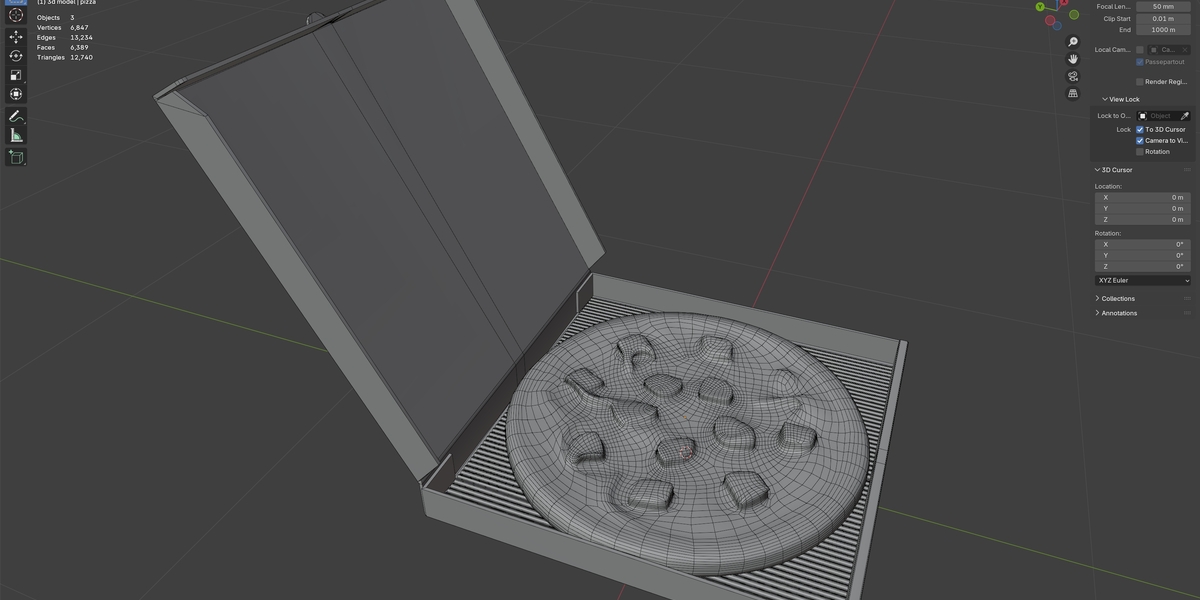Select the Move tool

tap(16, 37)
